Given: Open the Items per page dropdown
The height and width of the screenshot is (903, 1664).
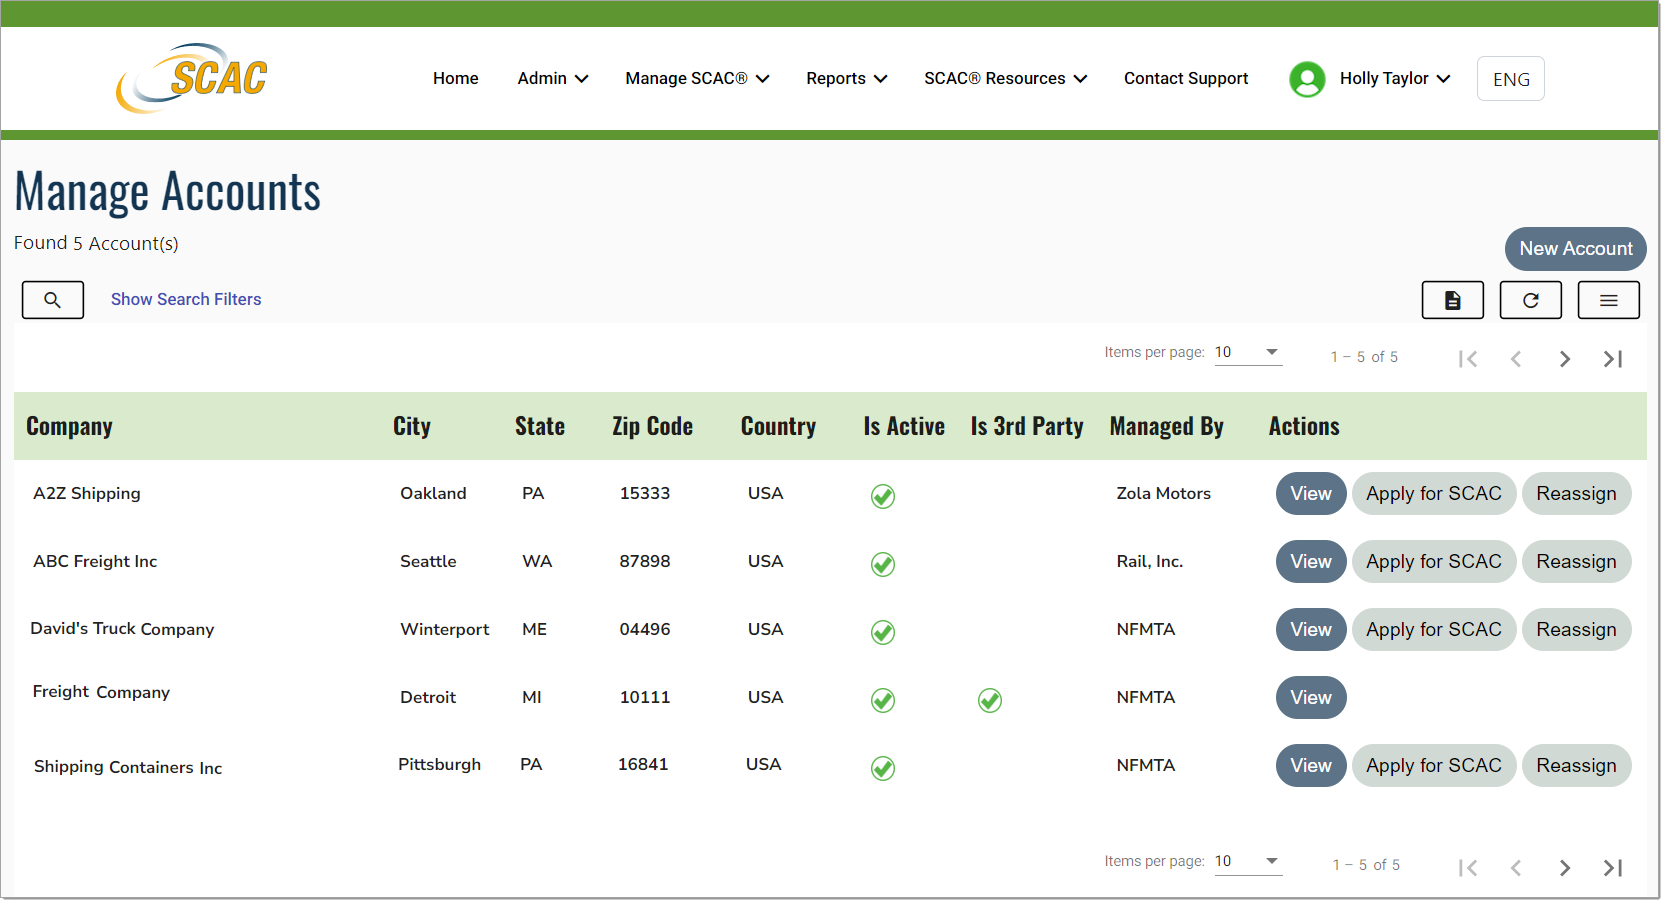Looking at the screenshot, I should point(1247,352).
